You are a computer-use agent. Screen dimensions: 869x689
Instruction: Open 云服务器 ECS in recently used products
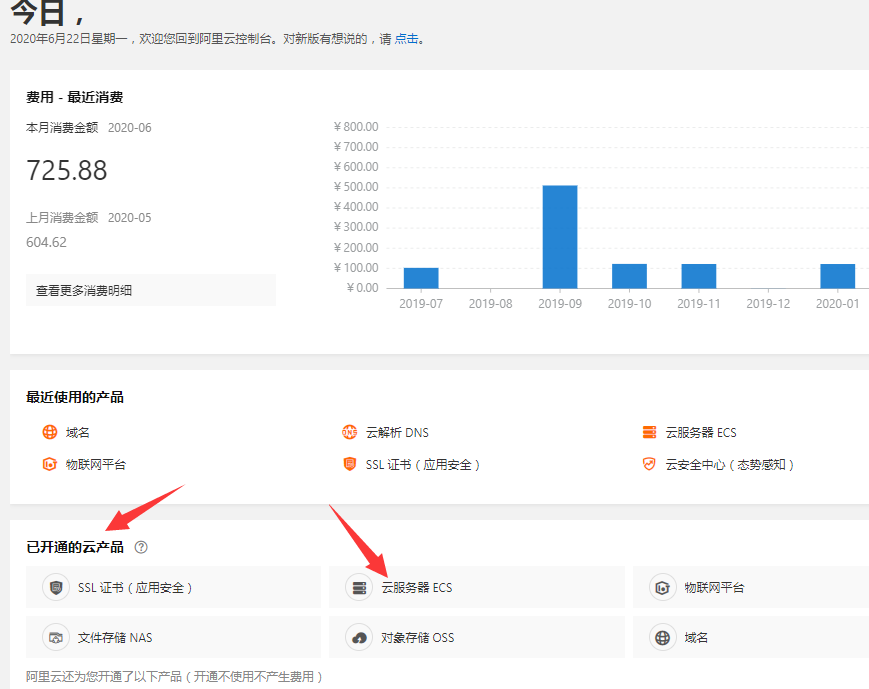pos(701,432)
